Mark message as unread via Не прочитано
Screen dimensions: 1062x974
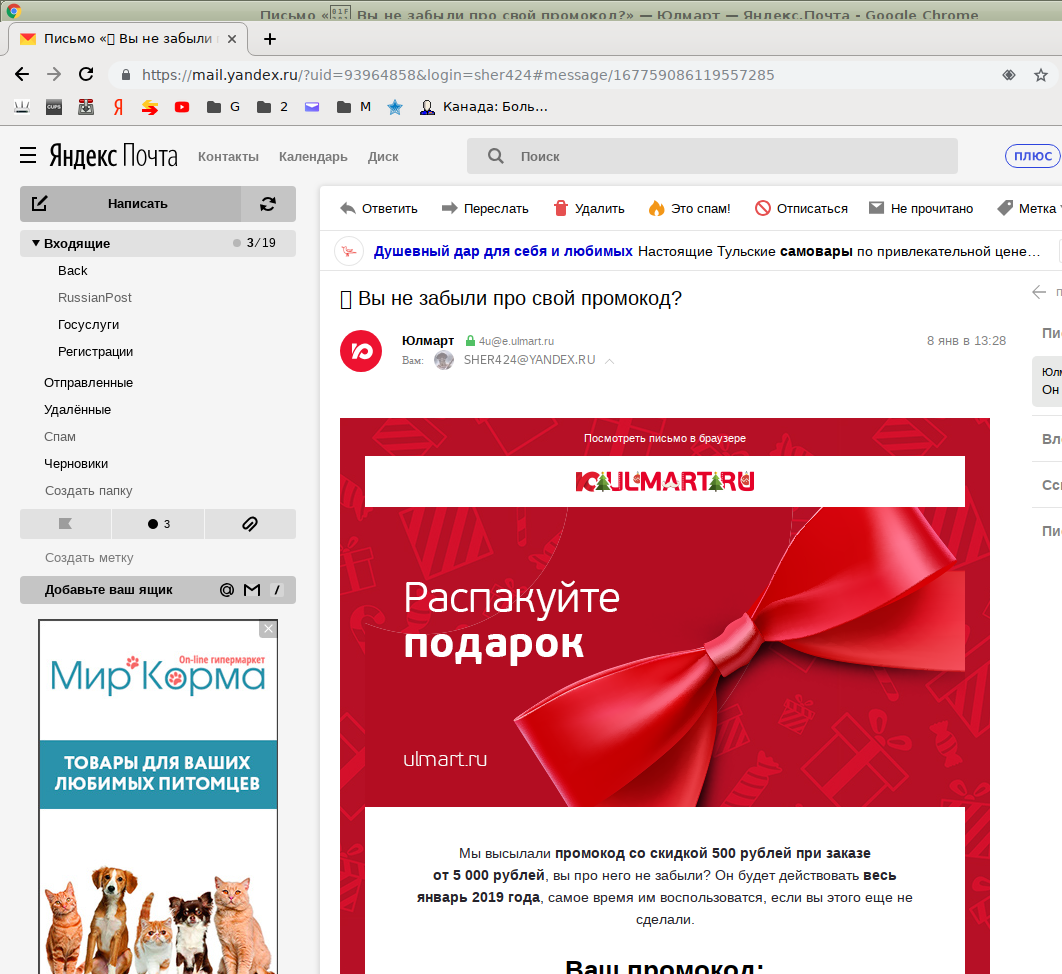pyautogui.click(x=921, y=209)
